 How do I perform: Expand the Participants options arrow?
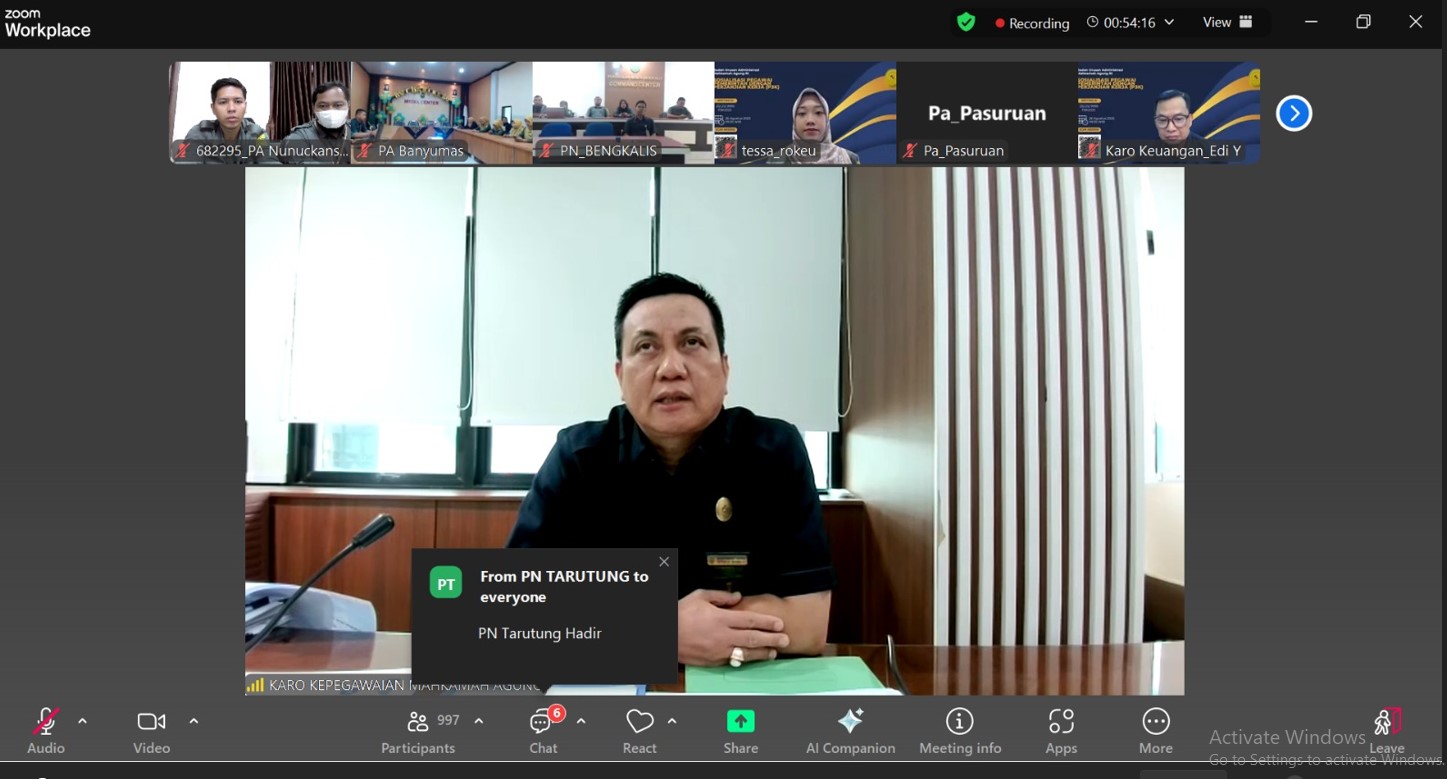479,721
